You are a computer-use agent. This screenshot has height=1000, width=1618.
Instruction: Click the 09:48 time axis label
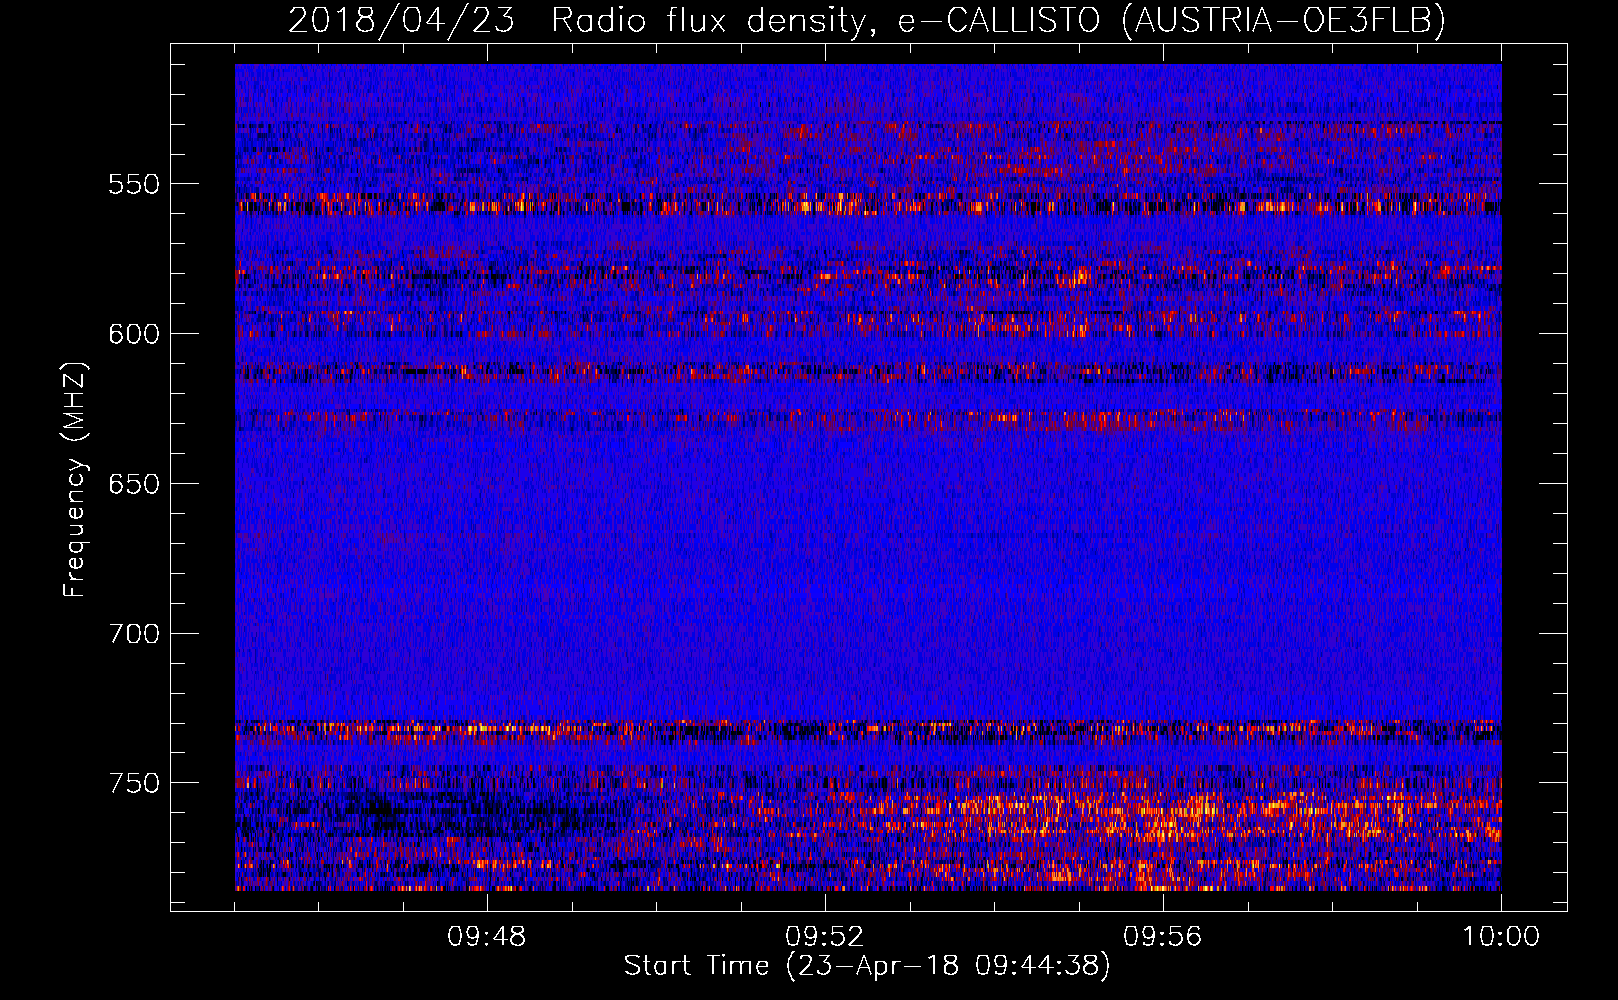pos(487,937)
